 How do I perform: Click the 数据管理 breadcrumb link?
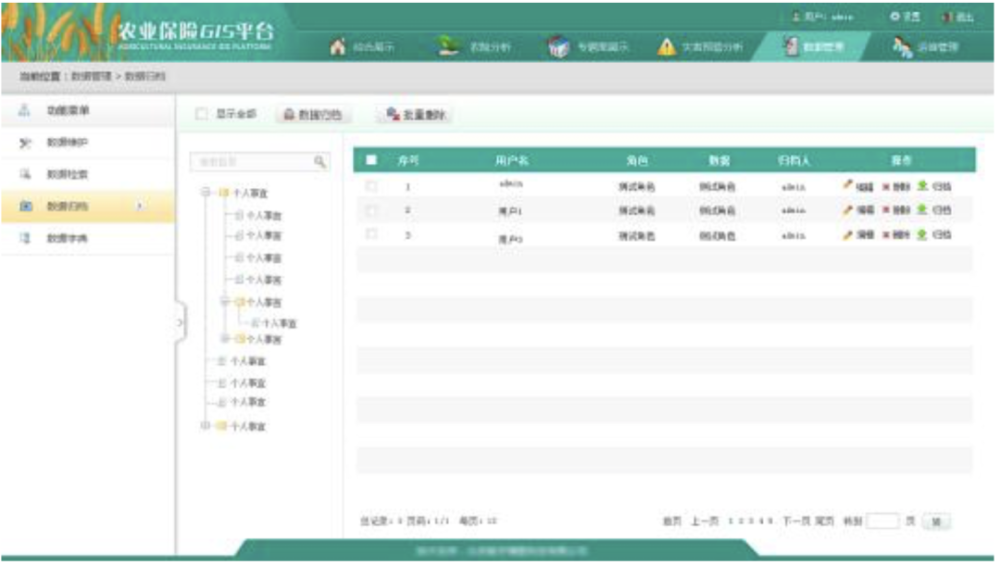(91, 76)
